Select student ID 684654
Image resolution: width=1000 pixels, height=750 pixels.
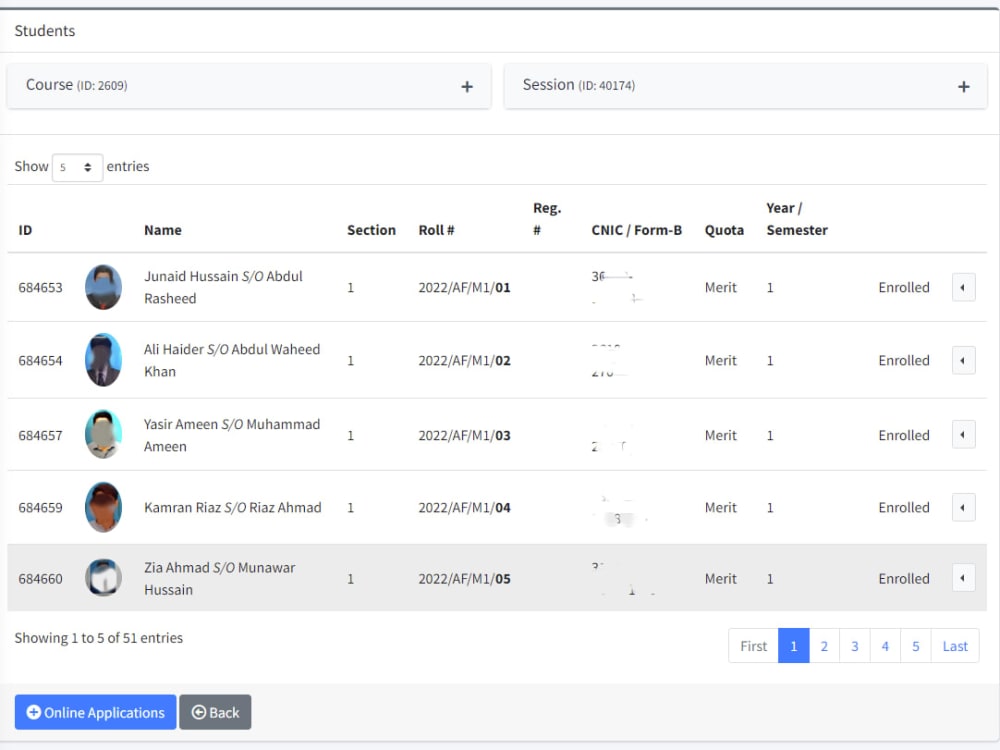40,360
